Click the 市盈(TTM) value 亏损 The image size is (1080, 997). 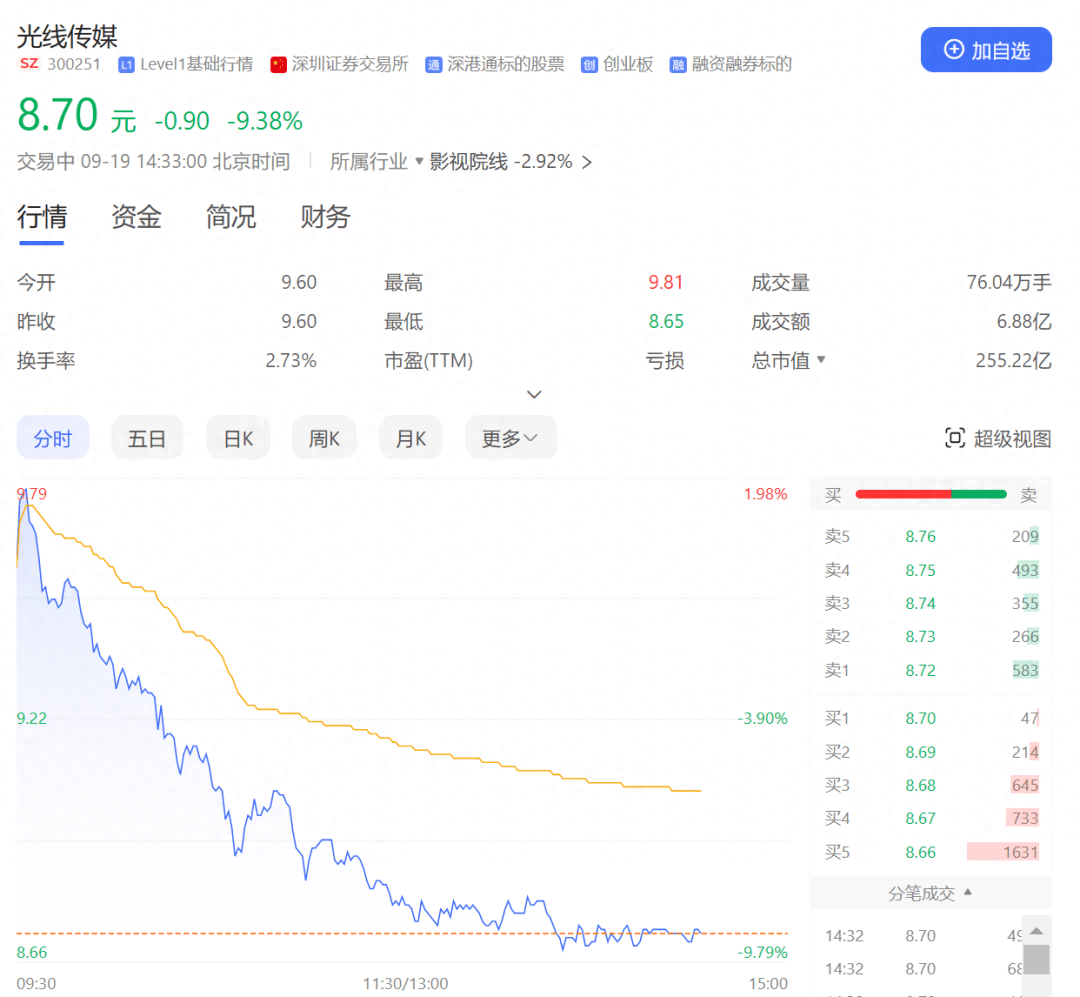665,360
